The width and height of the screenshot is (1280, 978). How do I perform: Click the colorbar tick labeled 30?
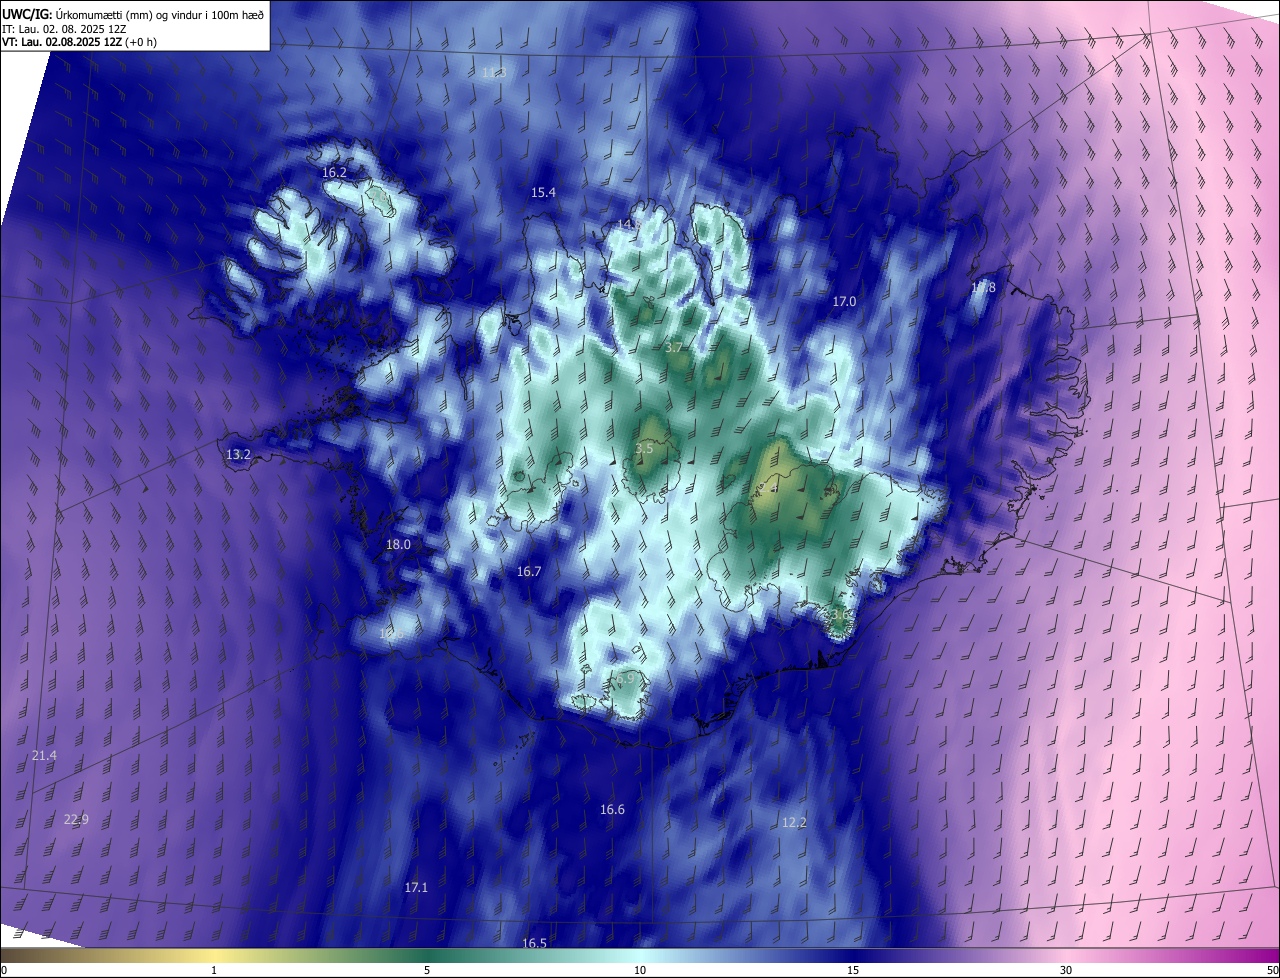coord(1066,971)
